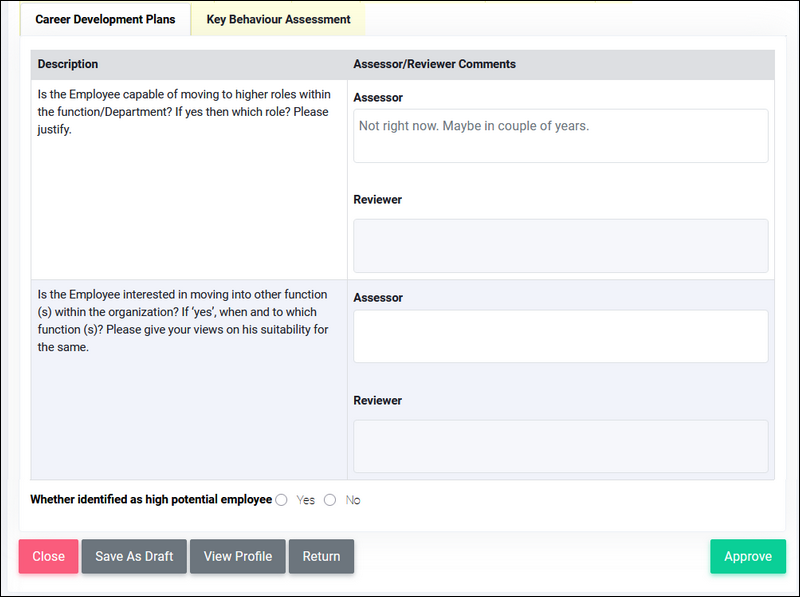The image size is (800, 597).
Task: Hit the Return button
Action: (x=321, y=556)
